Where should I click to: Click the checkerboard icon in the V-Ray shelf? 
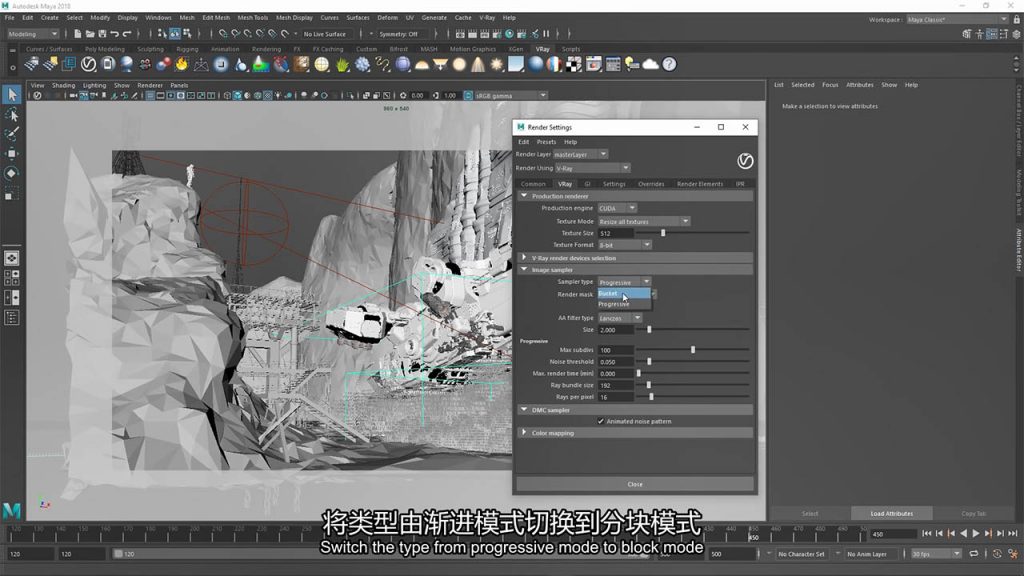[573, 64]
